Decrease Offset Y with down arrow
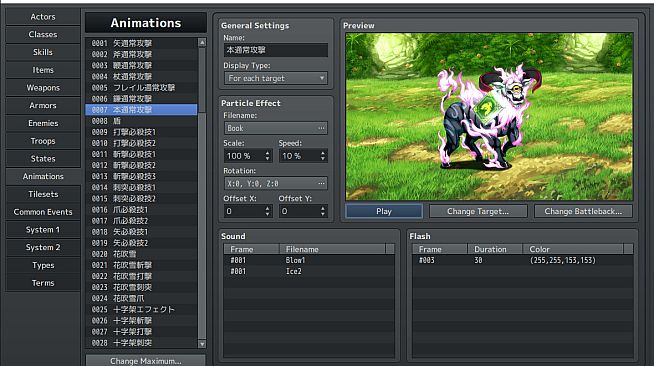This screenshot has height=366, width=654. click(x=323, y=214)
